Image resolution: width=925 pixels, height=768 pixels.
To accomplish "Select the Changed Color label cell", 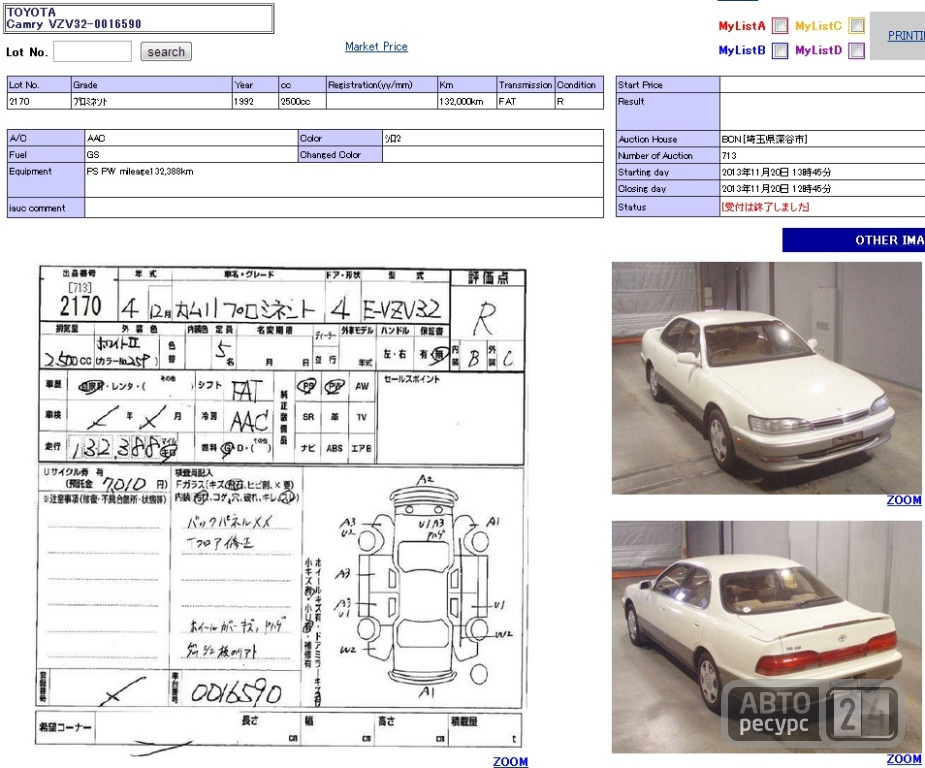I will coord(340,155).
